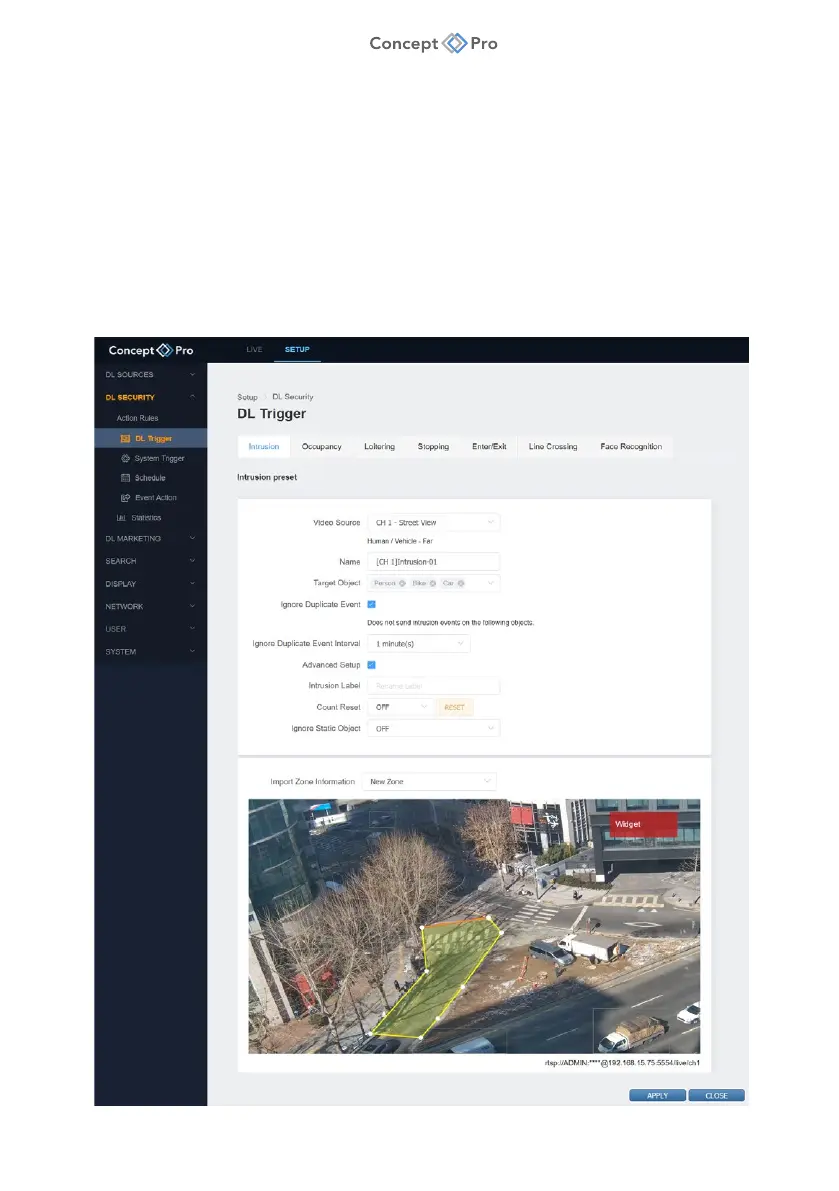Image resolution: width=839 pixels, height=1191 pixels.
Task: Open the Import Zone Information dropdown
Action: click(431, 781)
